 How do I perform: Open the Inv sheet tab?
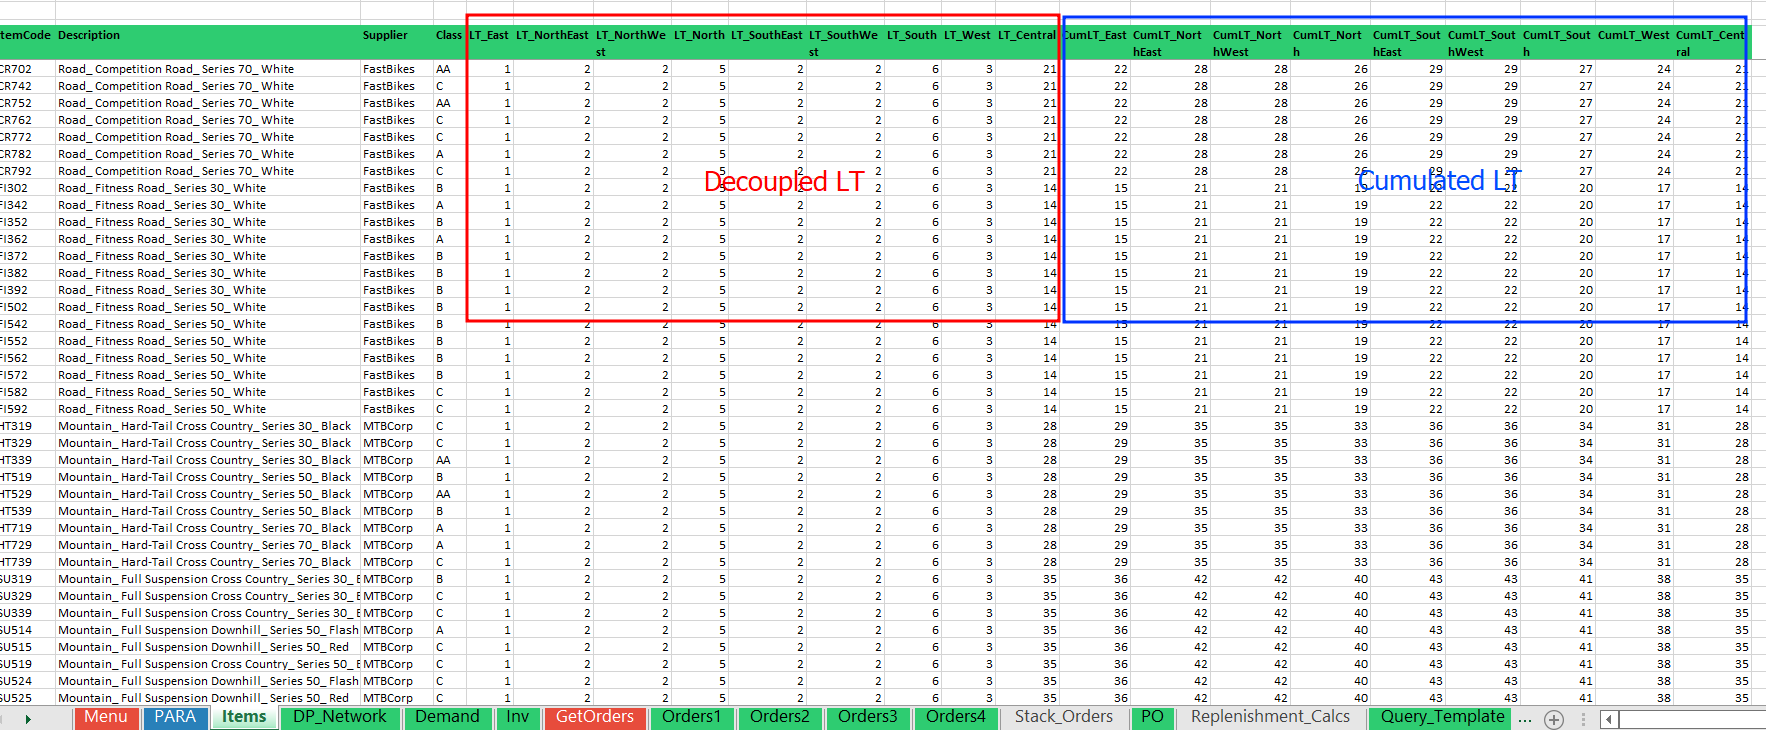point(517,717)
